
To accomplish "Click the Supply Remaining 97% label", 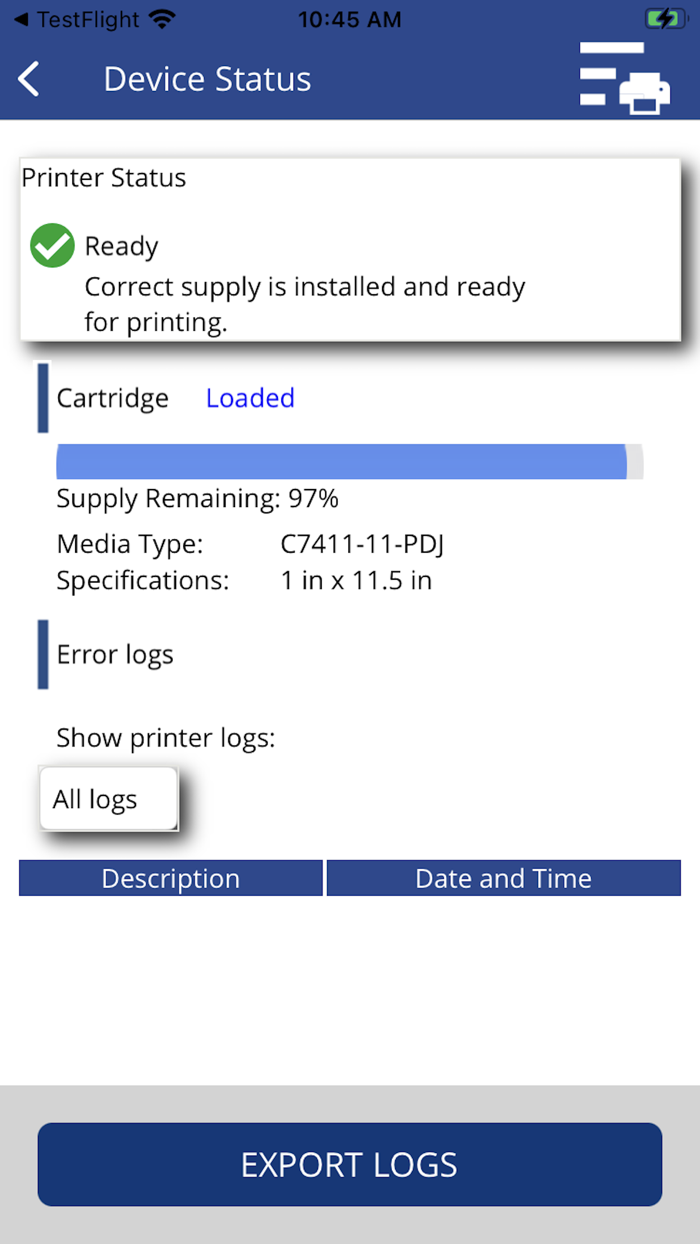I will [x=198, y=498].
